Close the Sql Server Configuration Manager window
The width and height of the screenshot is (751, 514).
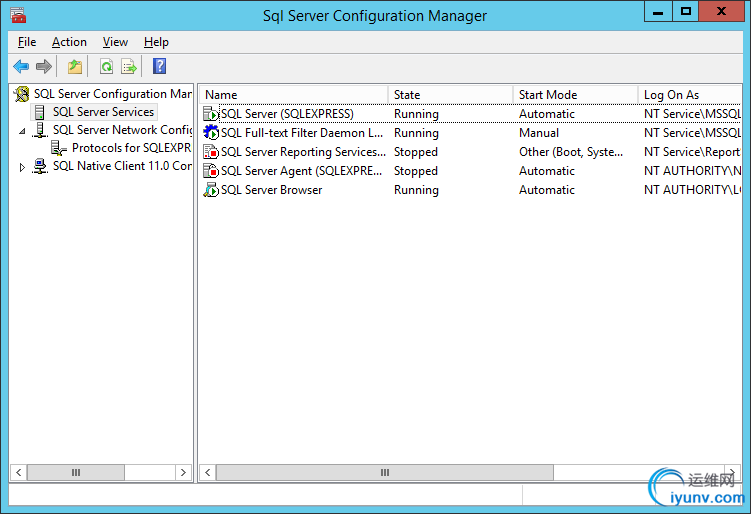[721, 11]
